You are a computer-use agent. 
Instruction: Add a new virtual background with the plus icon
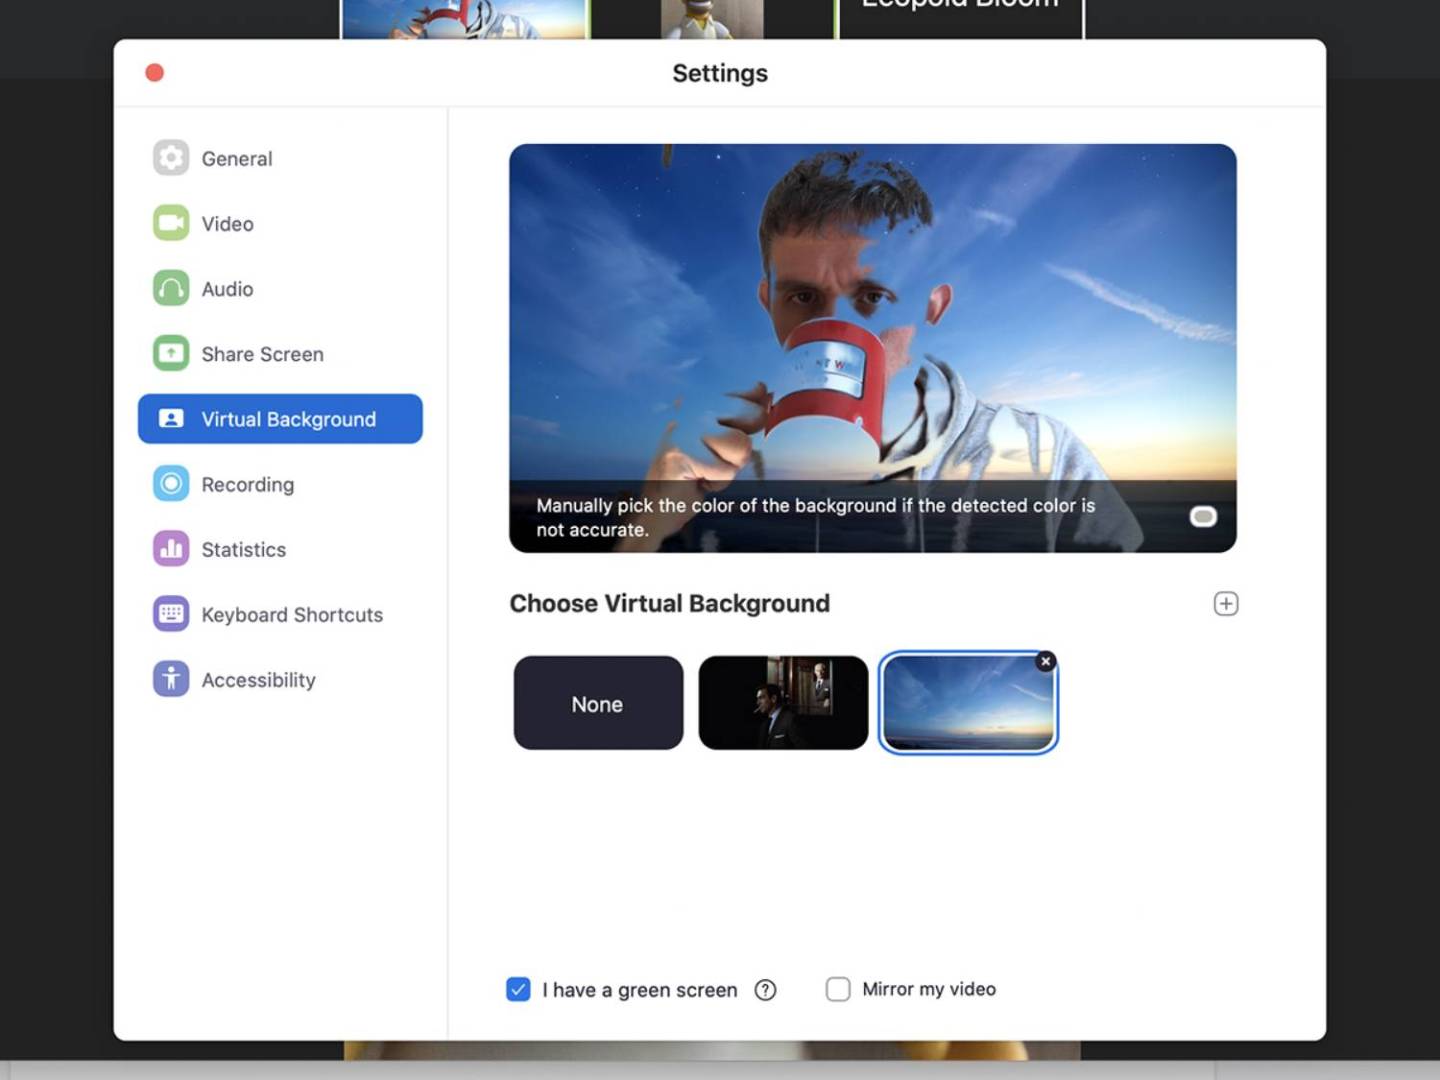(1226, 603)
